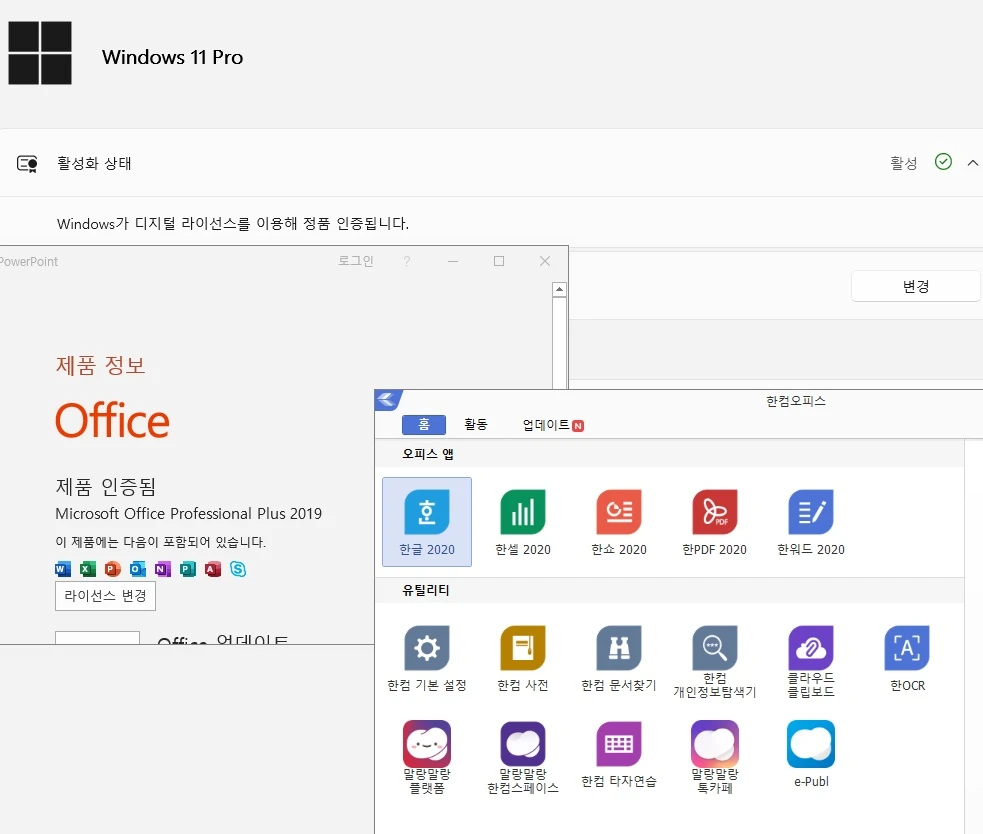Collapse the 활성화 상태 section chevron

pos(972,163)
